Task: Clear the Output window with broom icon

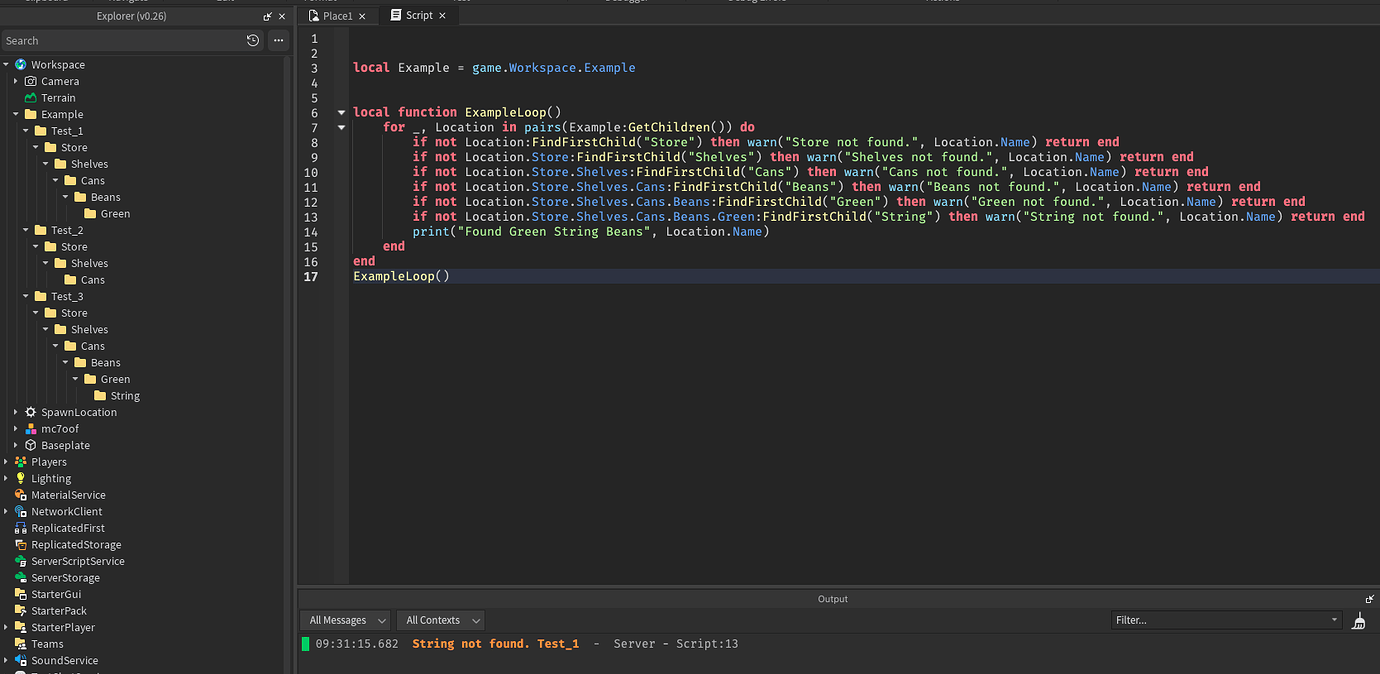Action: (x=1358, y=620)
